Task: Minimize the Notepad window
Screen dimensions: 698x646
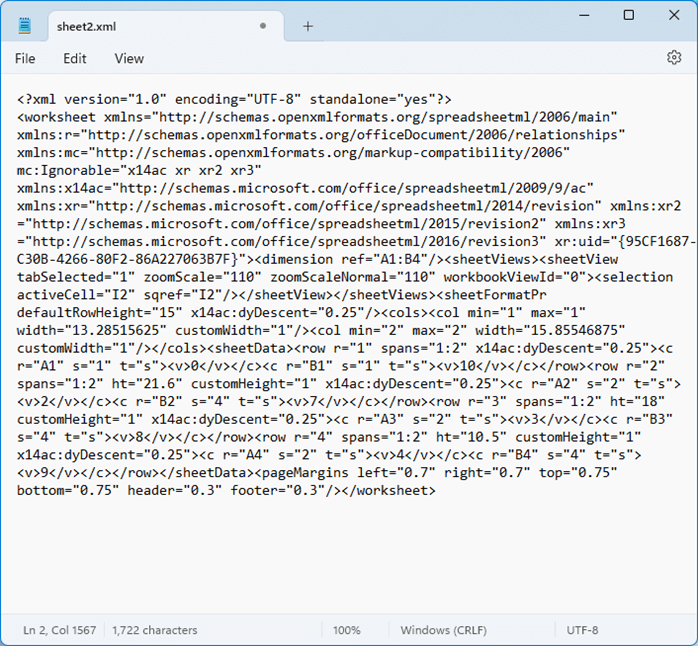Action: (581, 15)
